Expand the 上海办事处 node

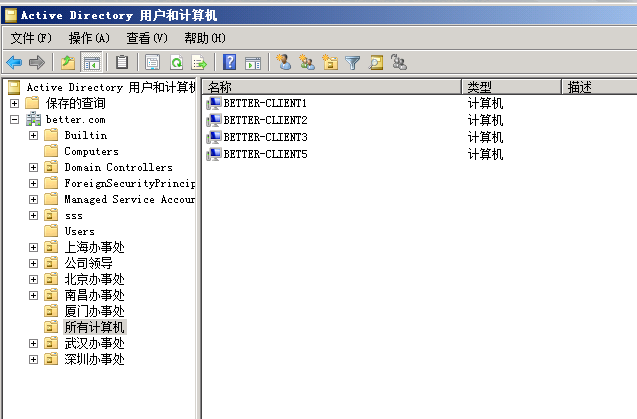coord(33,247)
